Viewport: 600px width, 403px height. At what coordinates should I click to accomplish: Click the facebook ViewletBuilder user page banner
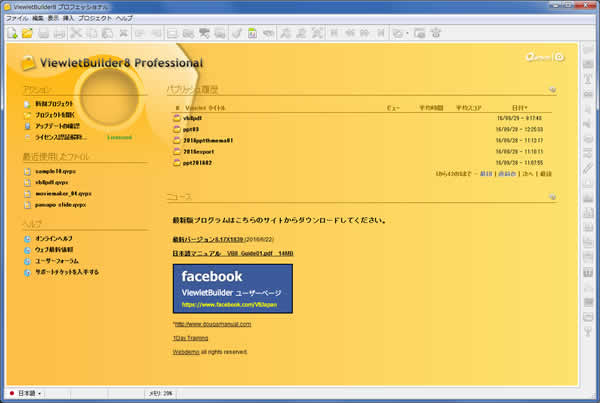(232, 288)
